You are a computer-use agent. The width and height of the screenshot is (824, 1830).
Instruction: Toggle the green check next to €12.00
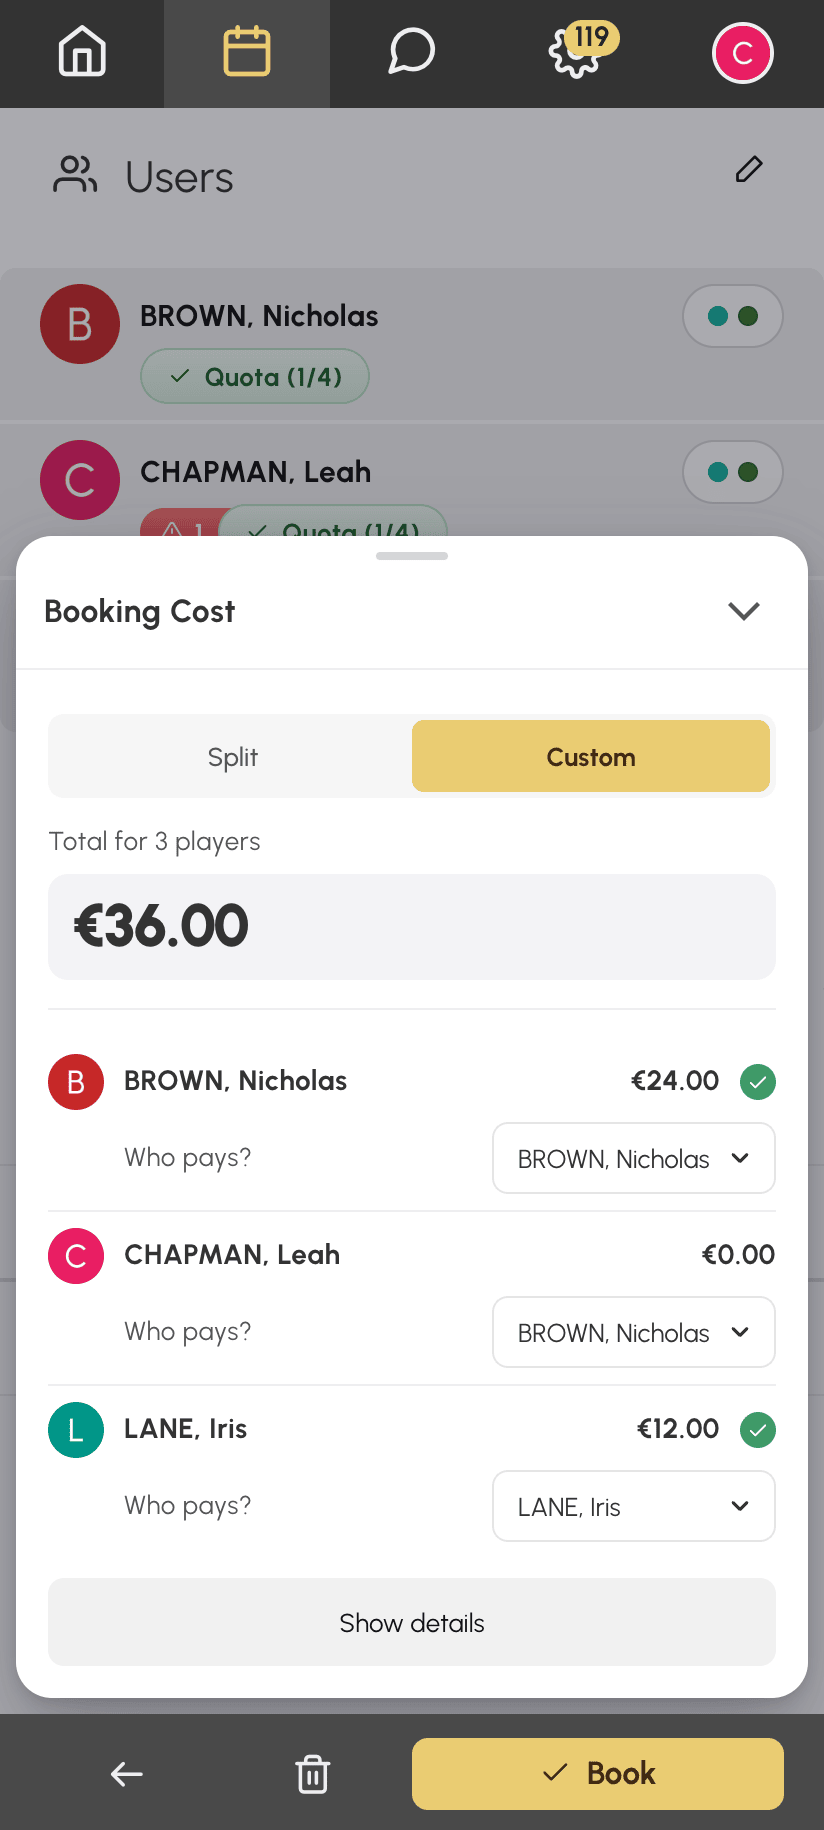point(758,1429)
